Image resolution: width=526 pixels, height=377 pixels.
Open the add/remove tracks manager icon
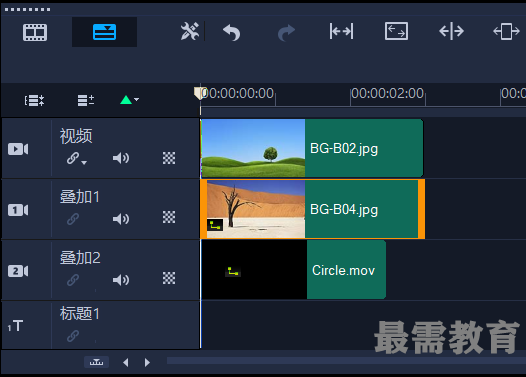(86, 100)
